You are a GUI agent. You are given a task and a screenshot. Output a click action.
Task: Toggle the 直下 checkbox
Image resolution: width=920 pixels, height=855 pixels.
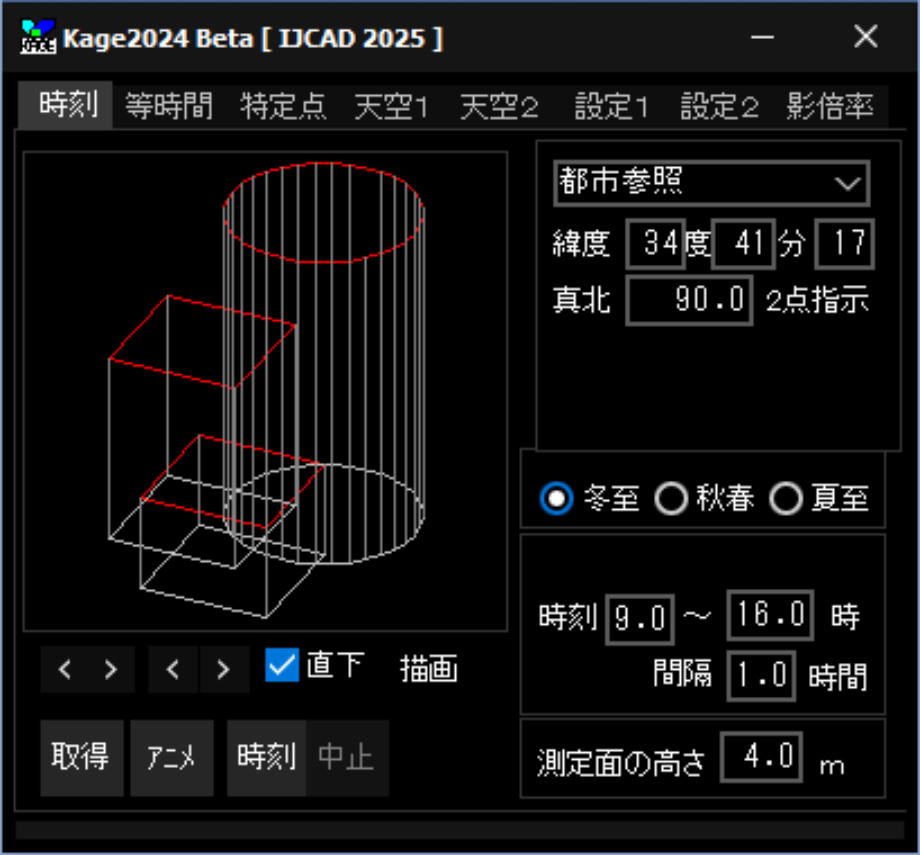(x=282, y=665)
